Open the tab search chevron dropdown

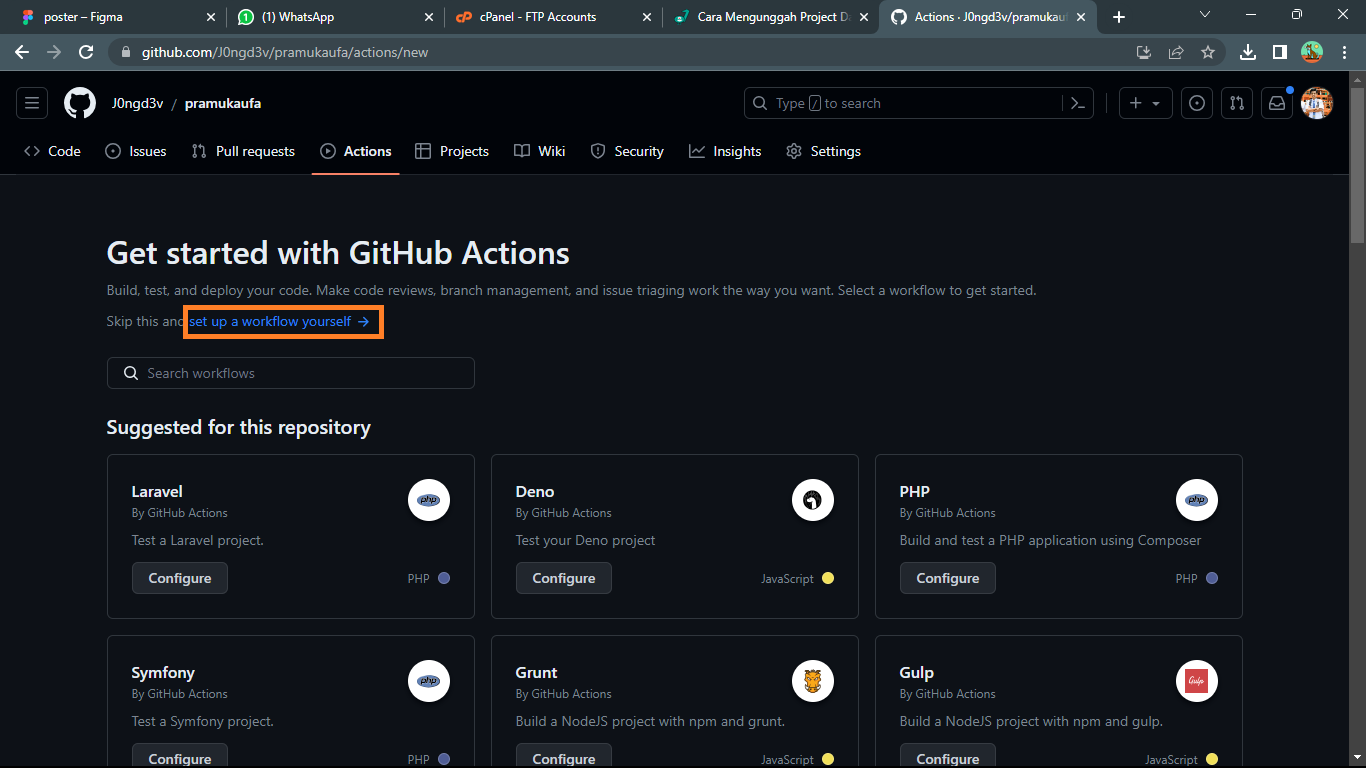pos(1205,15)
